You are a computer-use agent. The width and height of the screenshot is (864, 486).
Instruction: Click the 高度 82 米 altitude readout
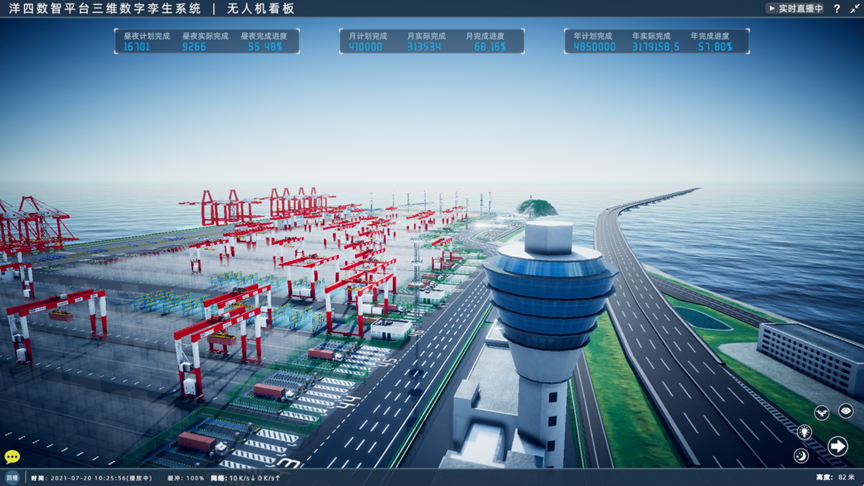836,478
